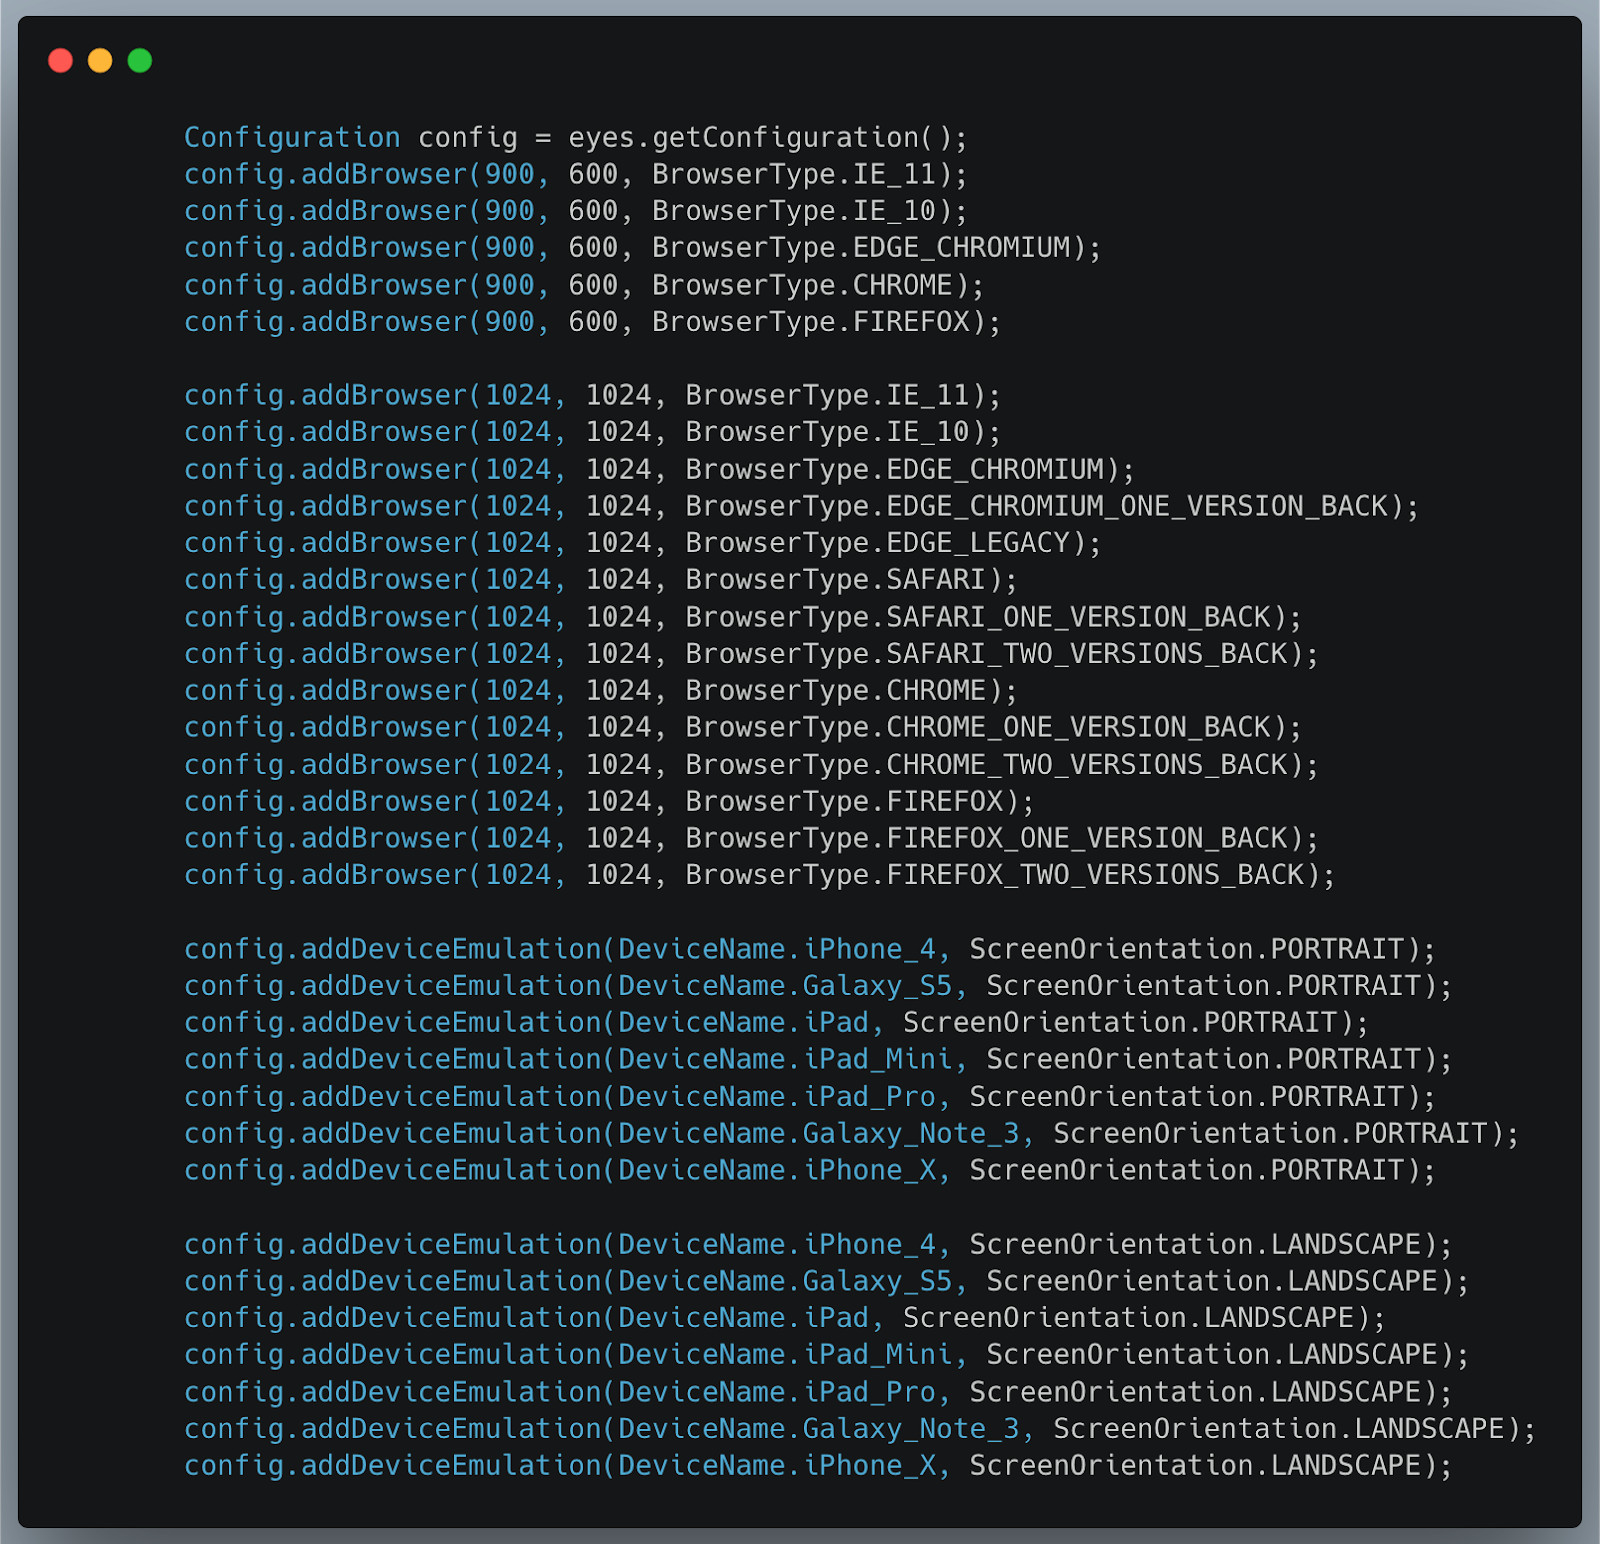The height and width of the screenshot is (1544, 1600).
Task: Click the FIREFOX_TWO_VERSIONS_BACK constant
Action: pos(1096,875)
